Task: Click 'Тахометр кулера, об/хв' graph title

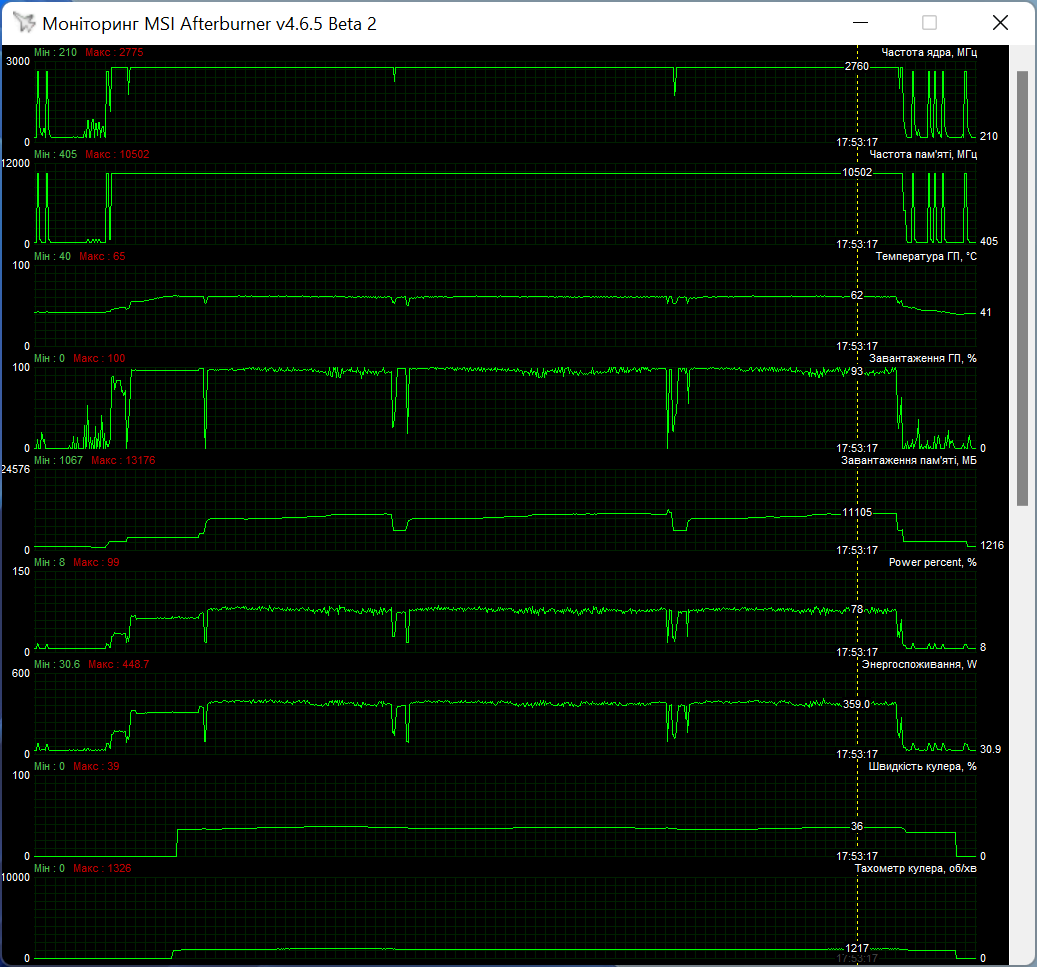Action: [915, 868]
